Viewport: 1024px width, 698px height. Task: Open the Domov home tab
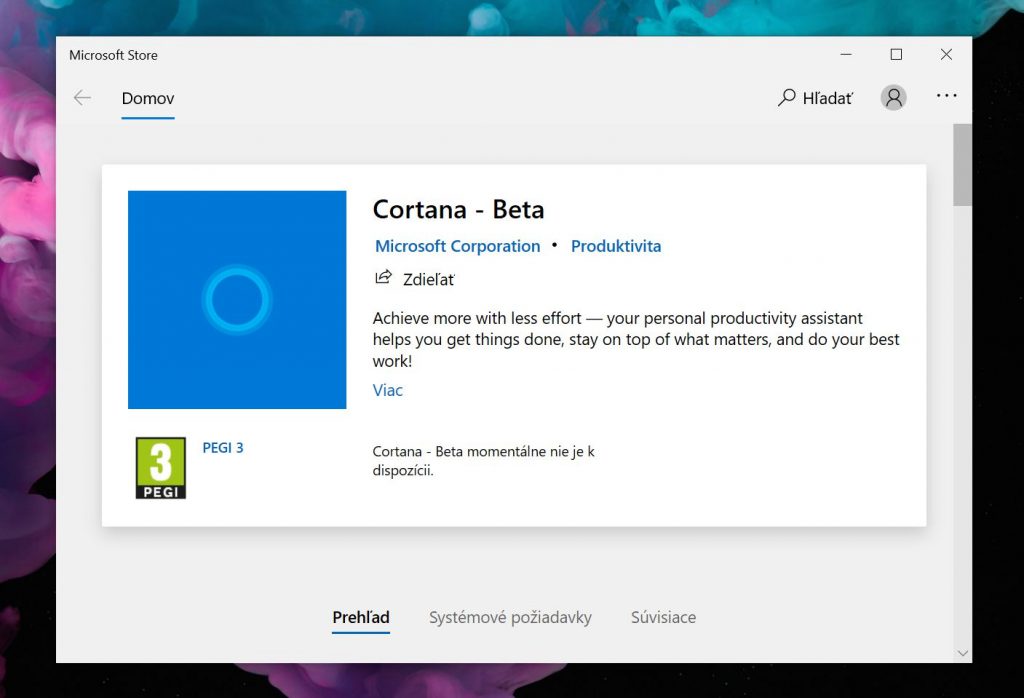148,99
